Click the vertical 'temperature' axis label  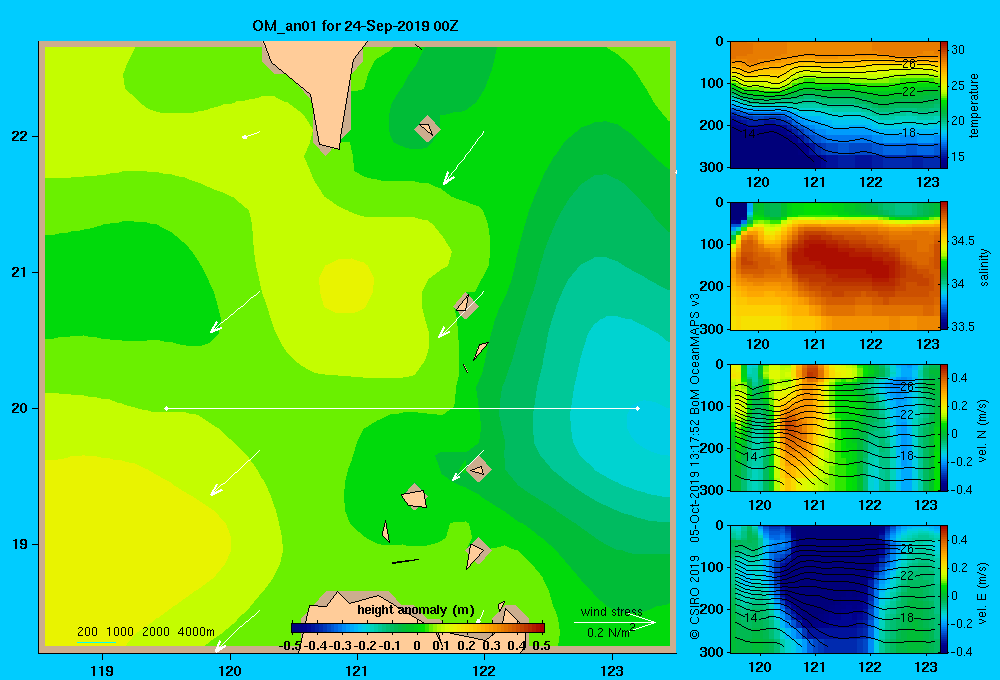click(974, 105)
